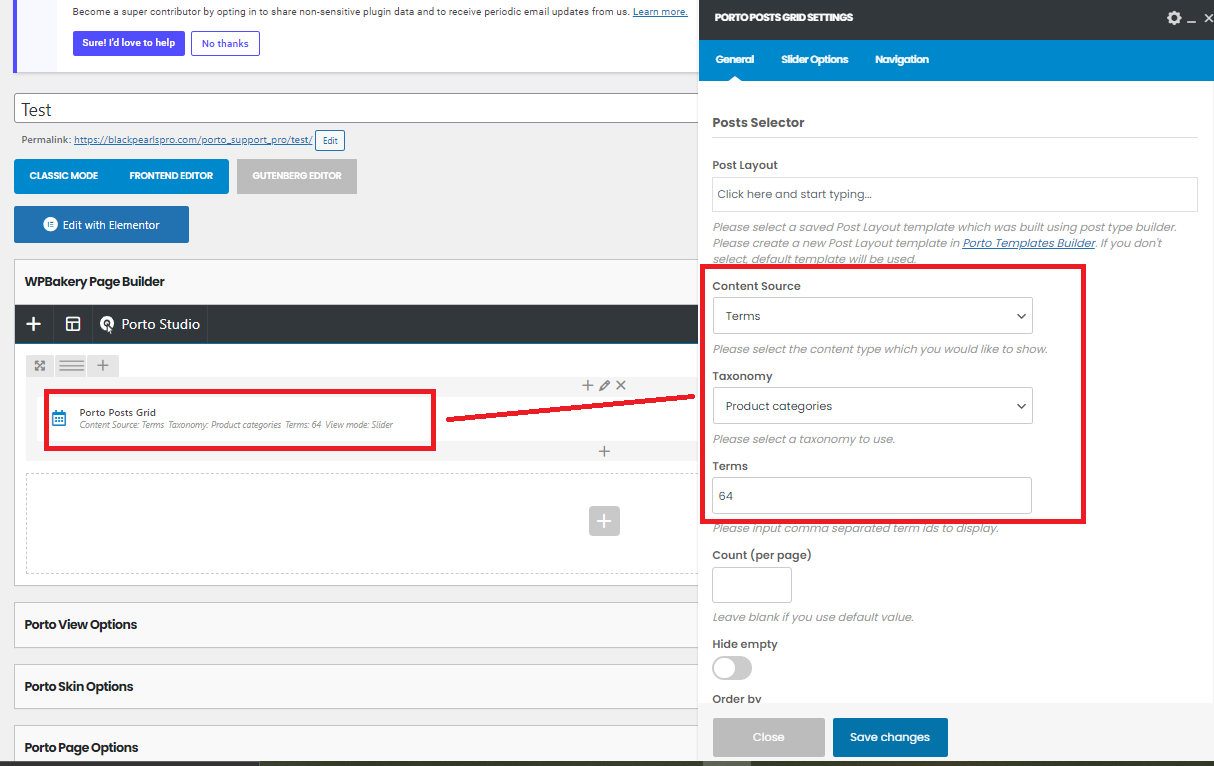Click the page title field containing Test
This screenshot has width=1214, height=766.
point(356,109)
